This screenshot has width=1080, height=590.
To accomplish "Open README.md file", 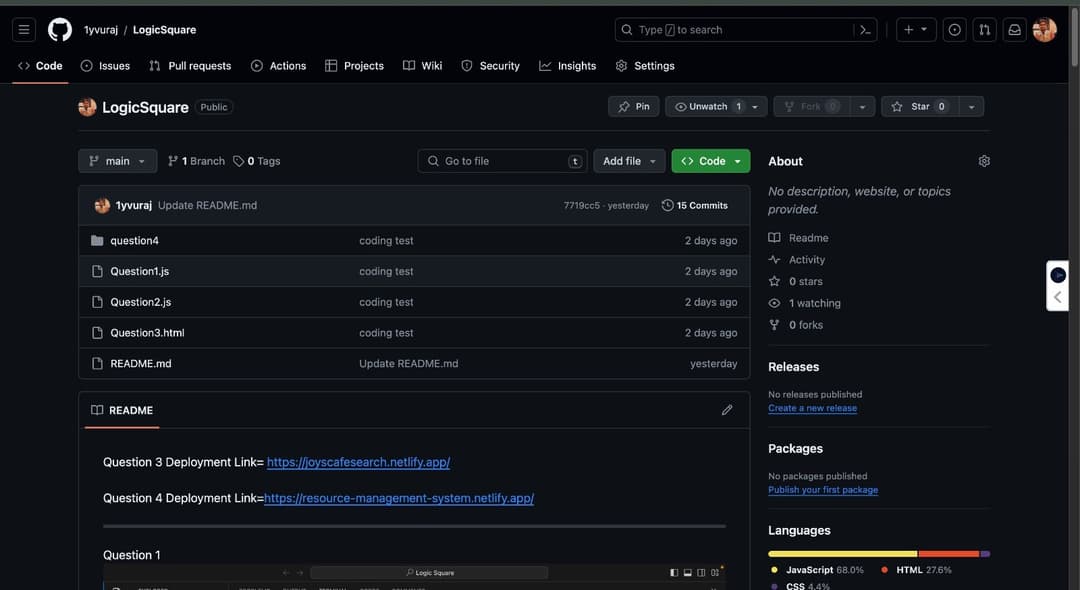I will pyautogui.click(x=141, y=364).
